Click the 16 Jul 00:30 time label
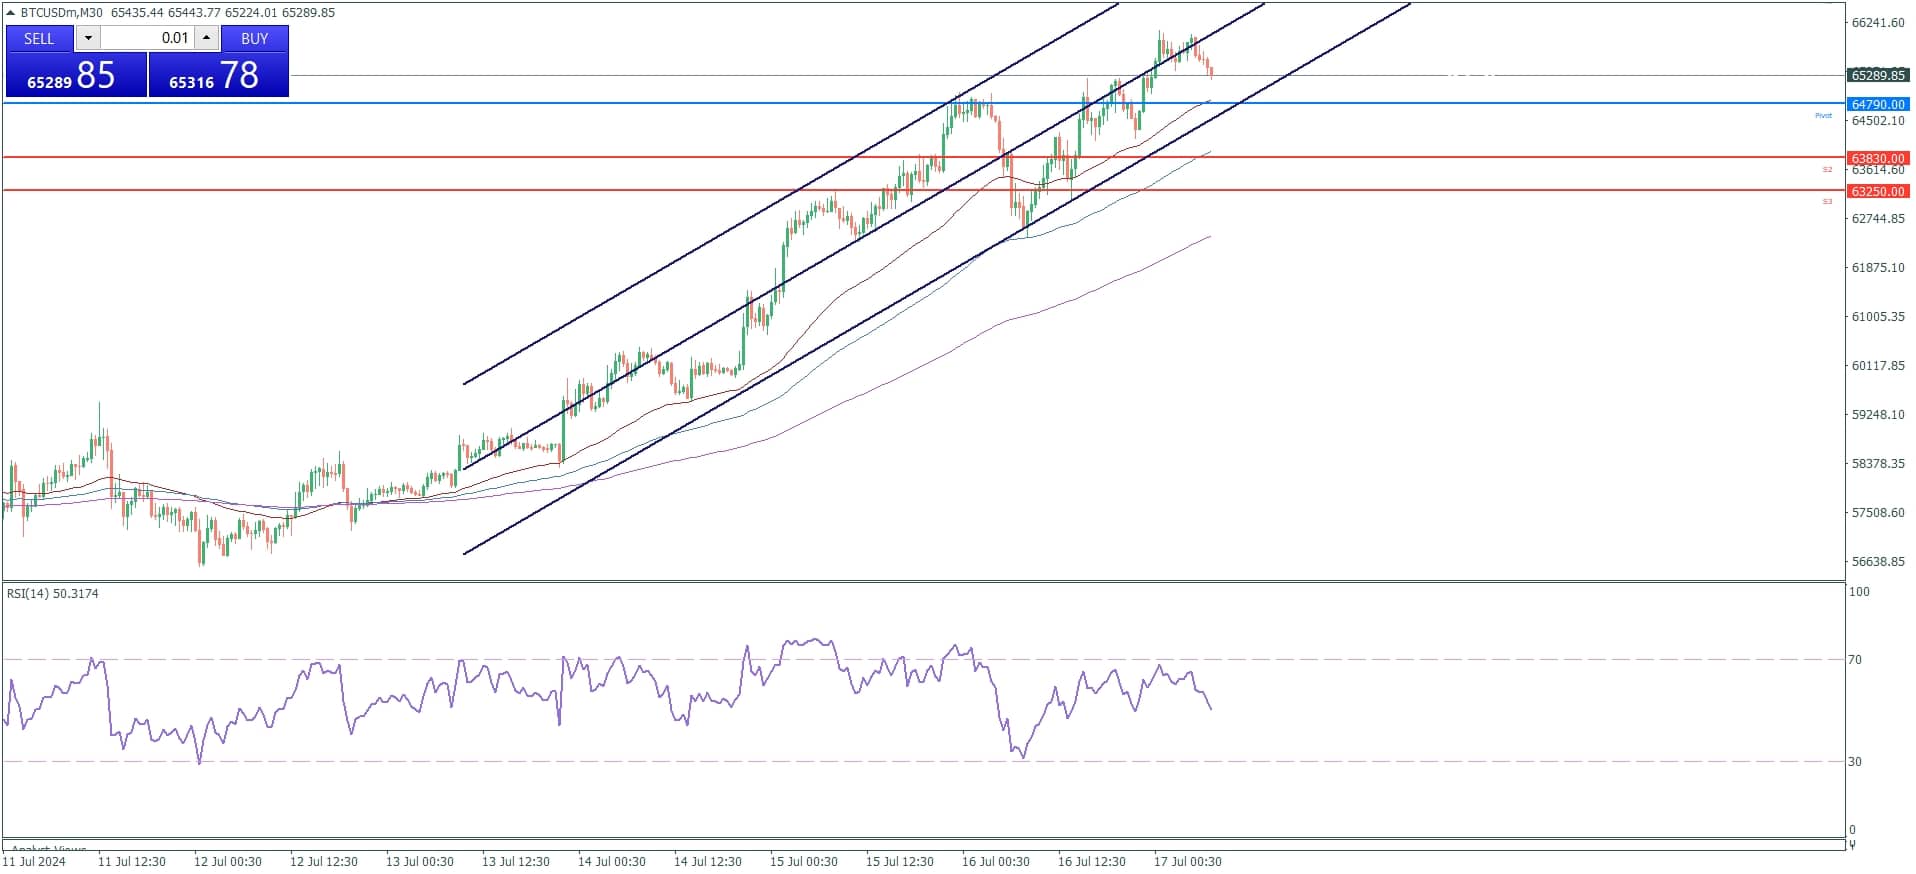The width and height of the screenshot is (1916, 874). [996, 862]
